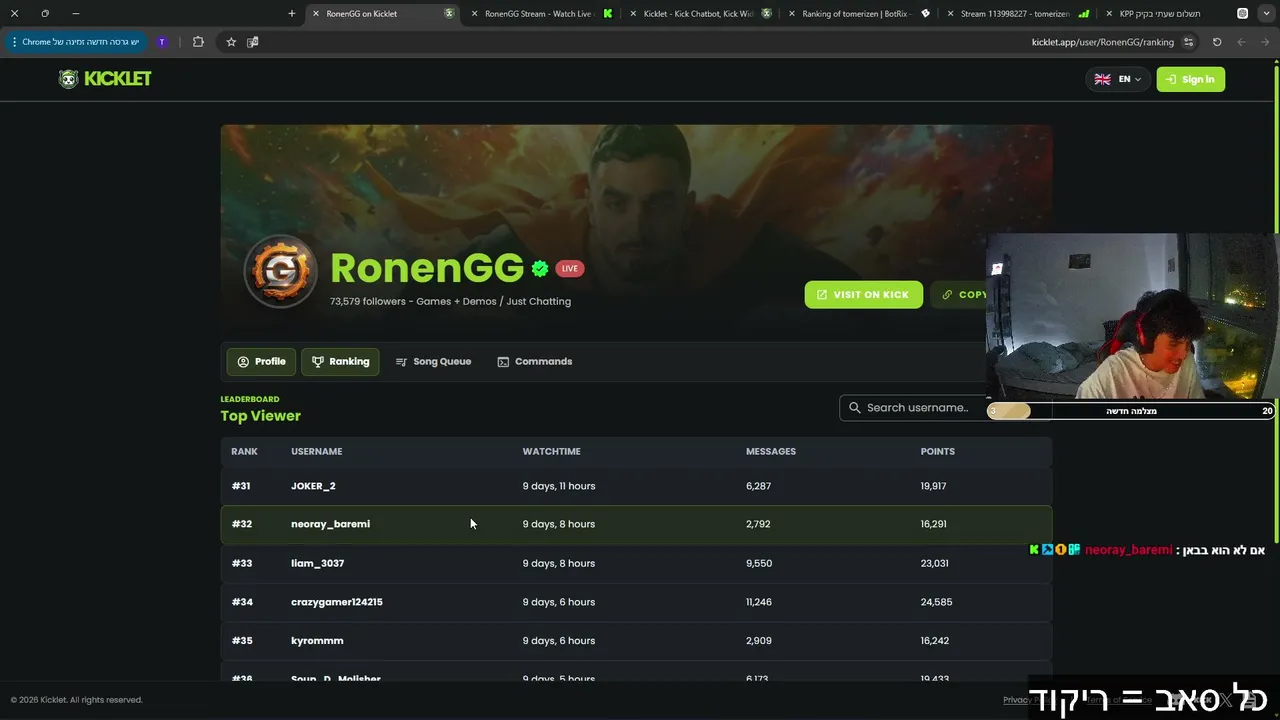Viewport: 1280px width, 720px height.
Task: Click the Rank column header
Action: point(244,451)
